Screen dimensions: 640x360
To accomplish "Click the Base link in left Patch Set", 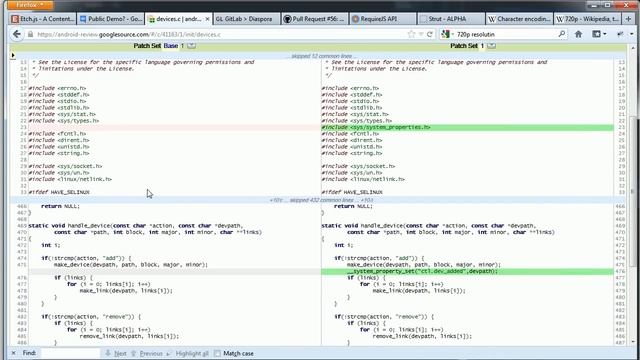I will (171, 46).
